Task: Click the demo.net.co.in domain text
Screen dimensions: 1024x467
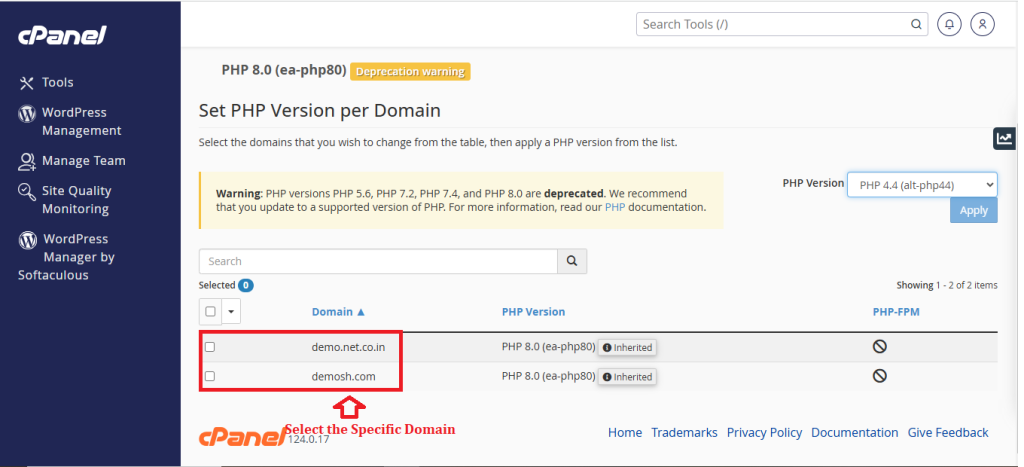Action: [348, 347]
